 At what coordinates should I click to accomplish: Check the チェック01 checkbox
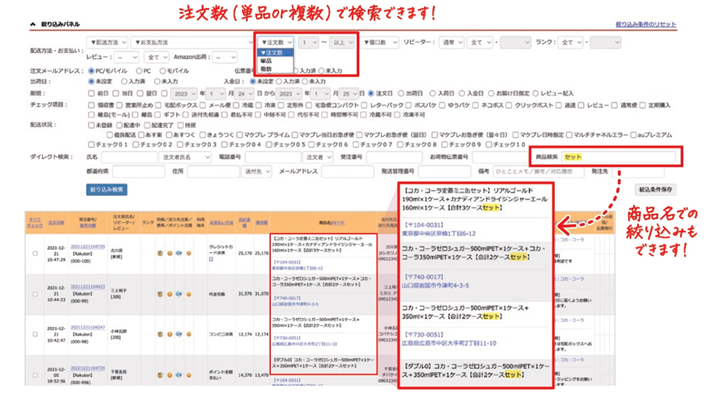92,145
